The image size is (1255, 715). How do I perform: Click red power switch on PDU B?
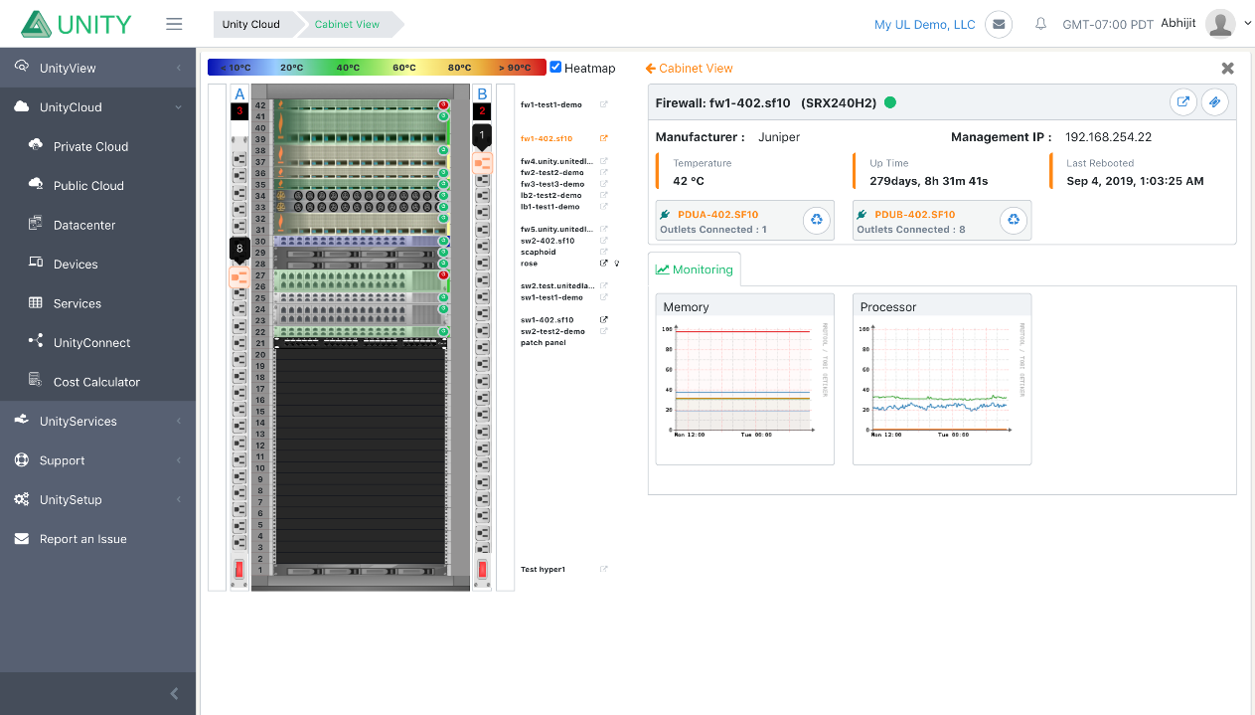coord(482,570)
